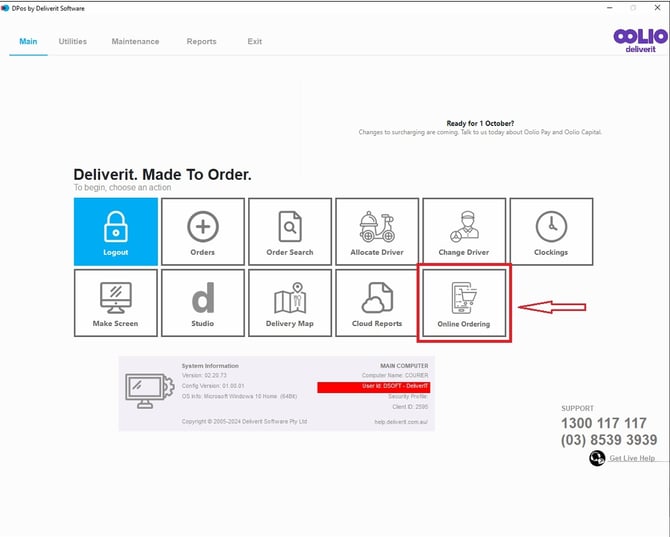This screenshot has height=537, width=670.
Task: Switch to the Utilities tab
Action: (73, 41)
